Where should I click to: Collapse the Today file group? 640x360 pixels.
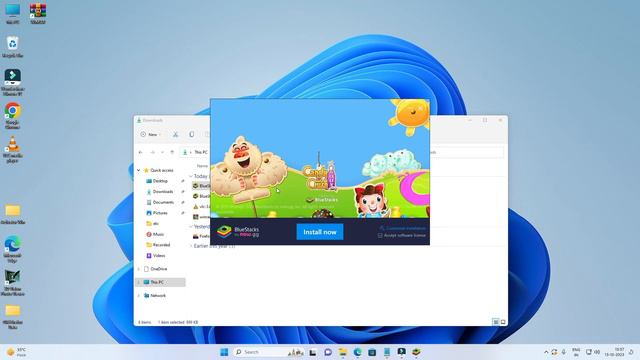191,176
